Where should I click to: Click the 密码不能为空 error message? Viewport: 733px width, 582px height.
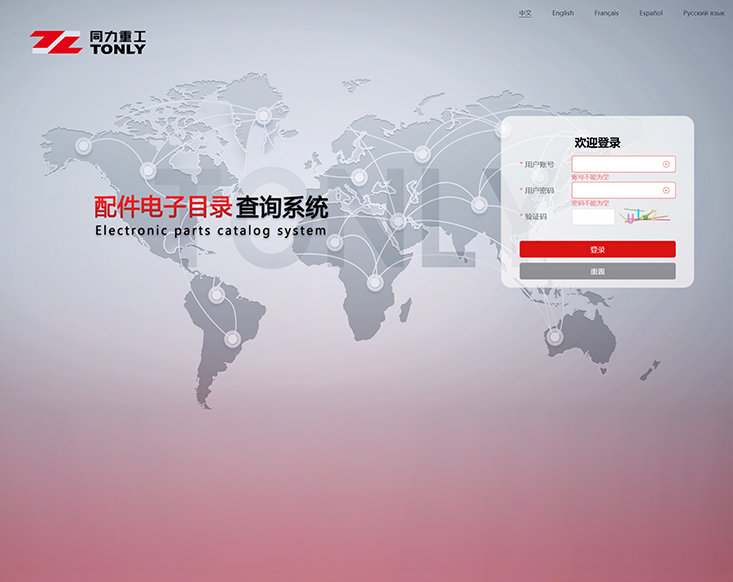pyautogui.click(x=590, y=203)
